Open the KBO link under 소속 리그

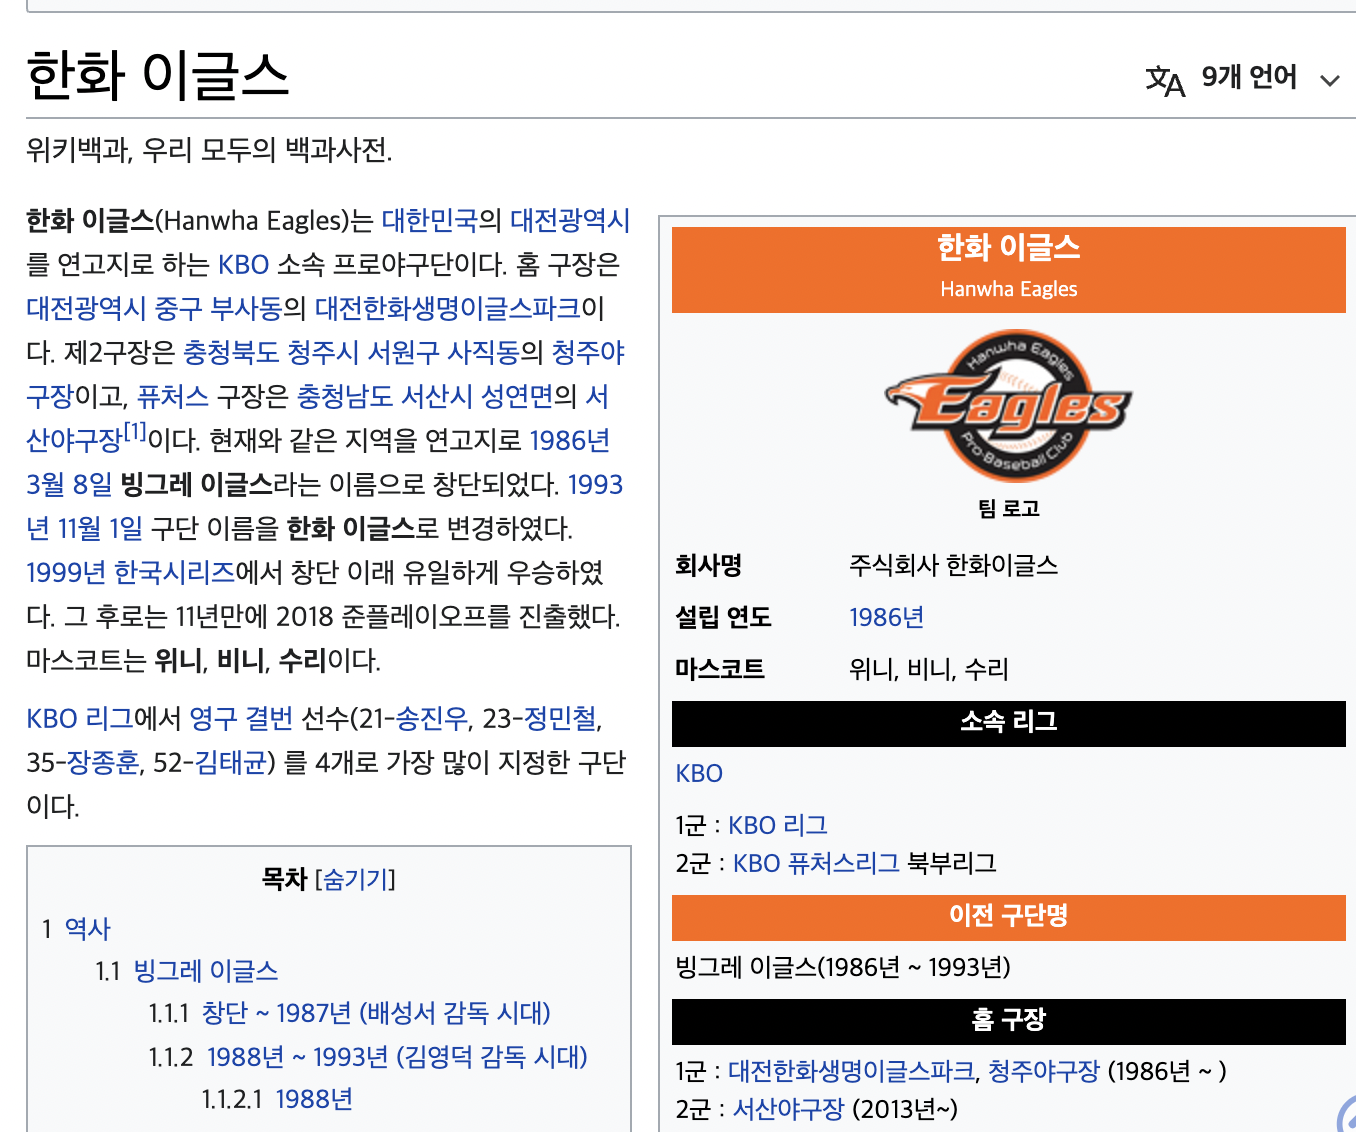coord(699,773)
